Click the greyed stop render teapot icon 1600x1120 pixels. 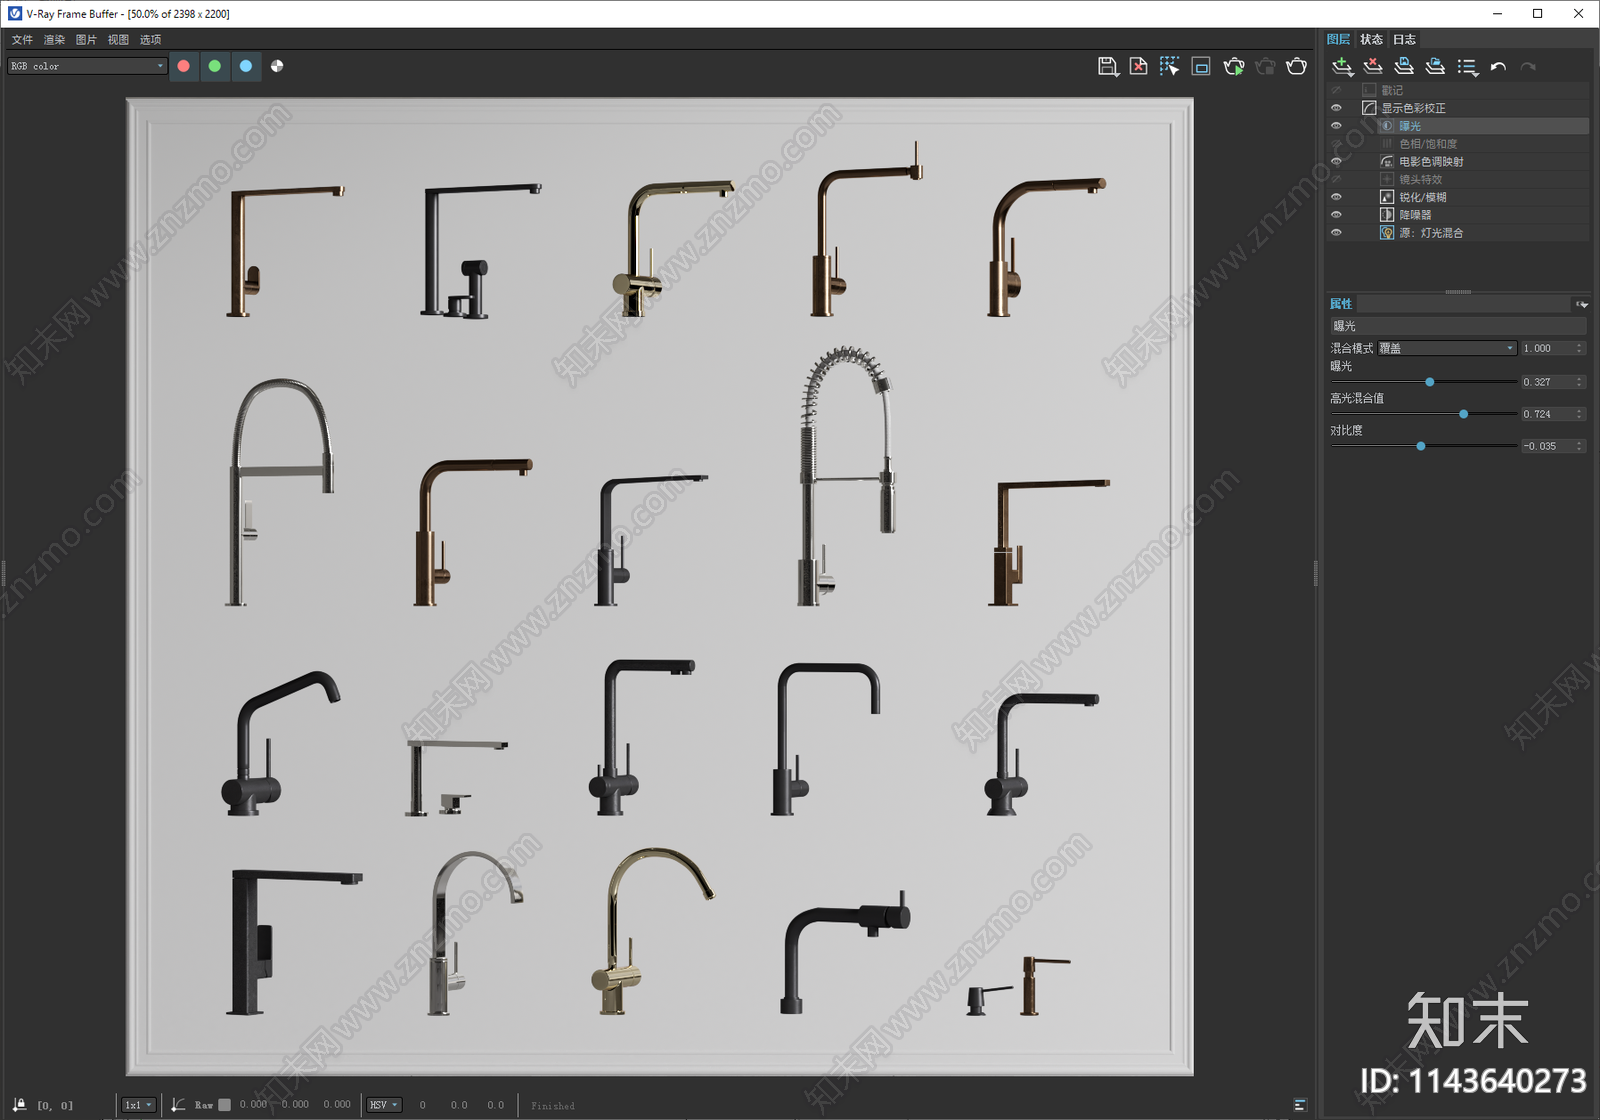(x=1265, y=66)
